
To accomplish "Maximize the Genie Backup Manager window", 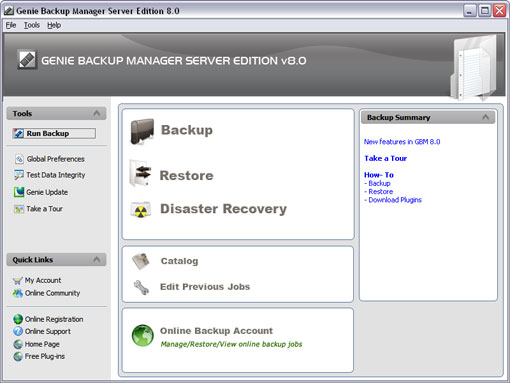I will 485,11.
